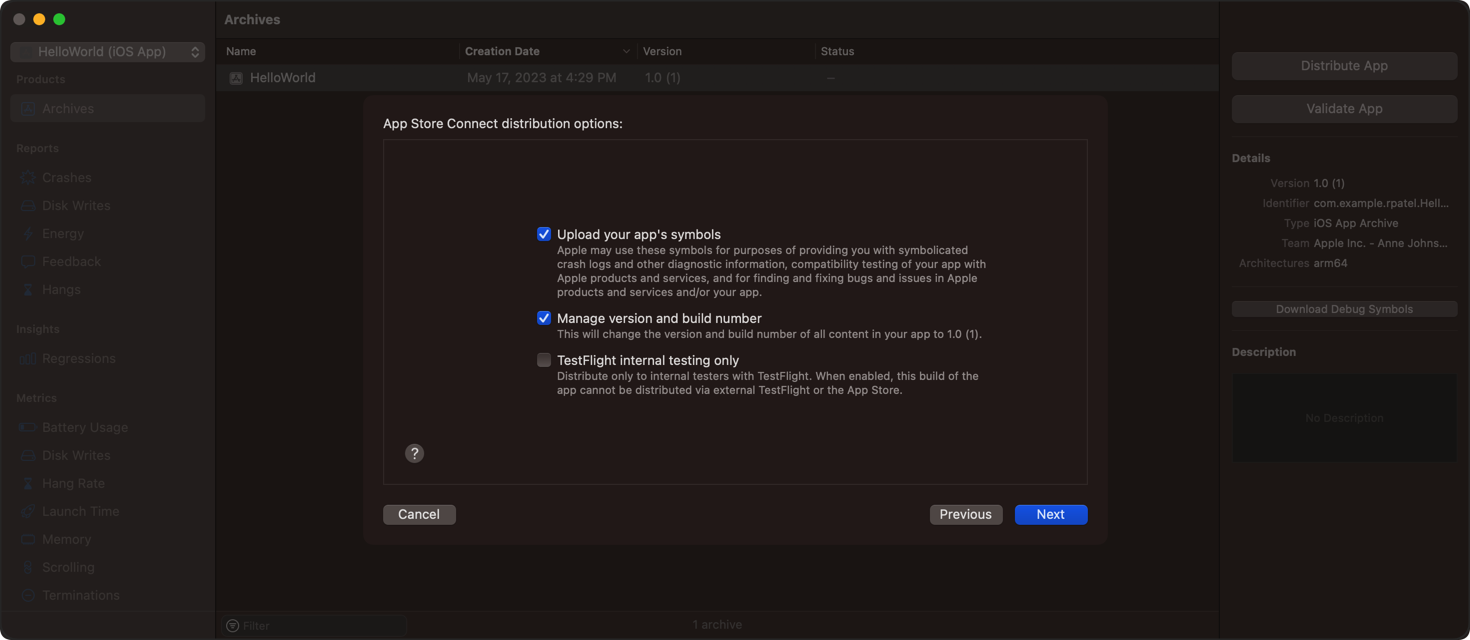Open the Feedback report icon

pyautogui.click(x=28, y=261)
